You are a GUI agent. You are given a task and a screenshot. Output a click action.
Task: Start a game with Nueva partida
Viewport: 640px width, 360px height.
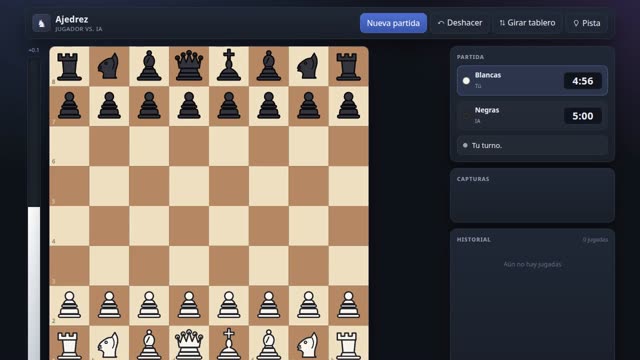point(393,23)
